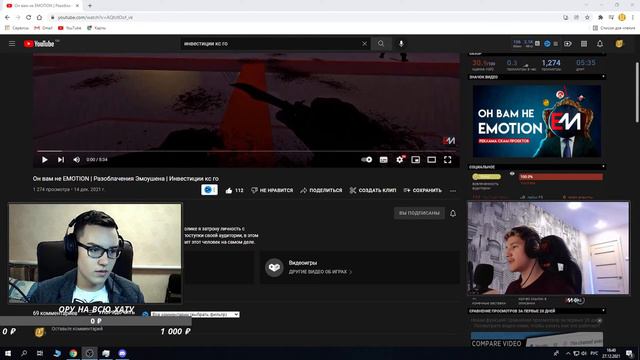The height and width of the screenshot is (360, 640).
Task: Switch to miniplayer mode
Action: (x=416, y=160)
